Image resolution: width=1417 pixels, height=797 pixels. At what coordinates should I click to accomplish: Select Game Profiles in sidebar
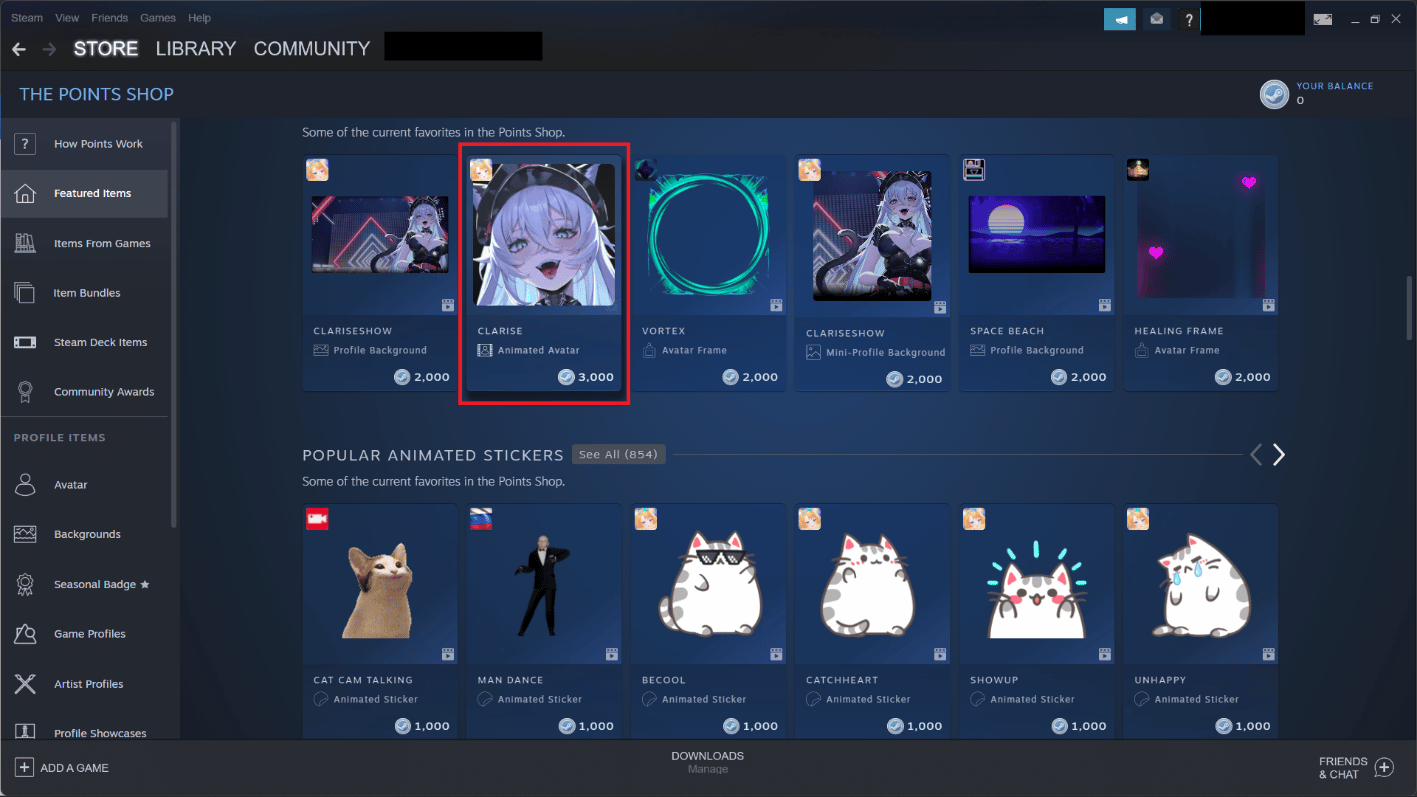point(84,634)
